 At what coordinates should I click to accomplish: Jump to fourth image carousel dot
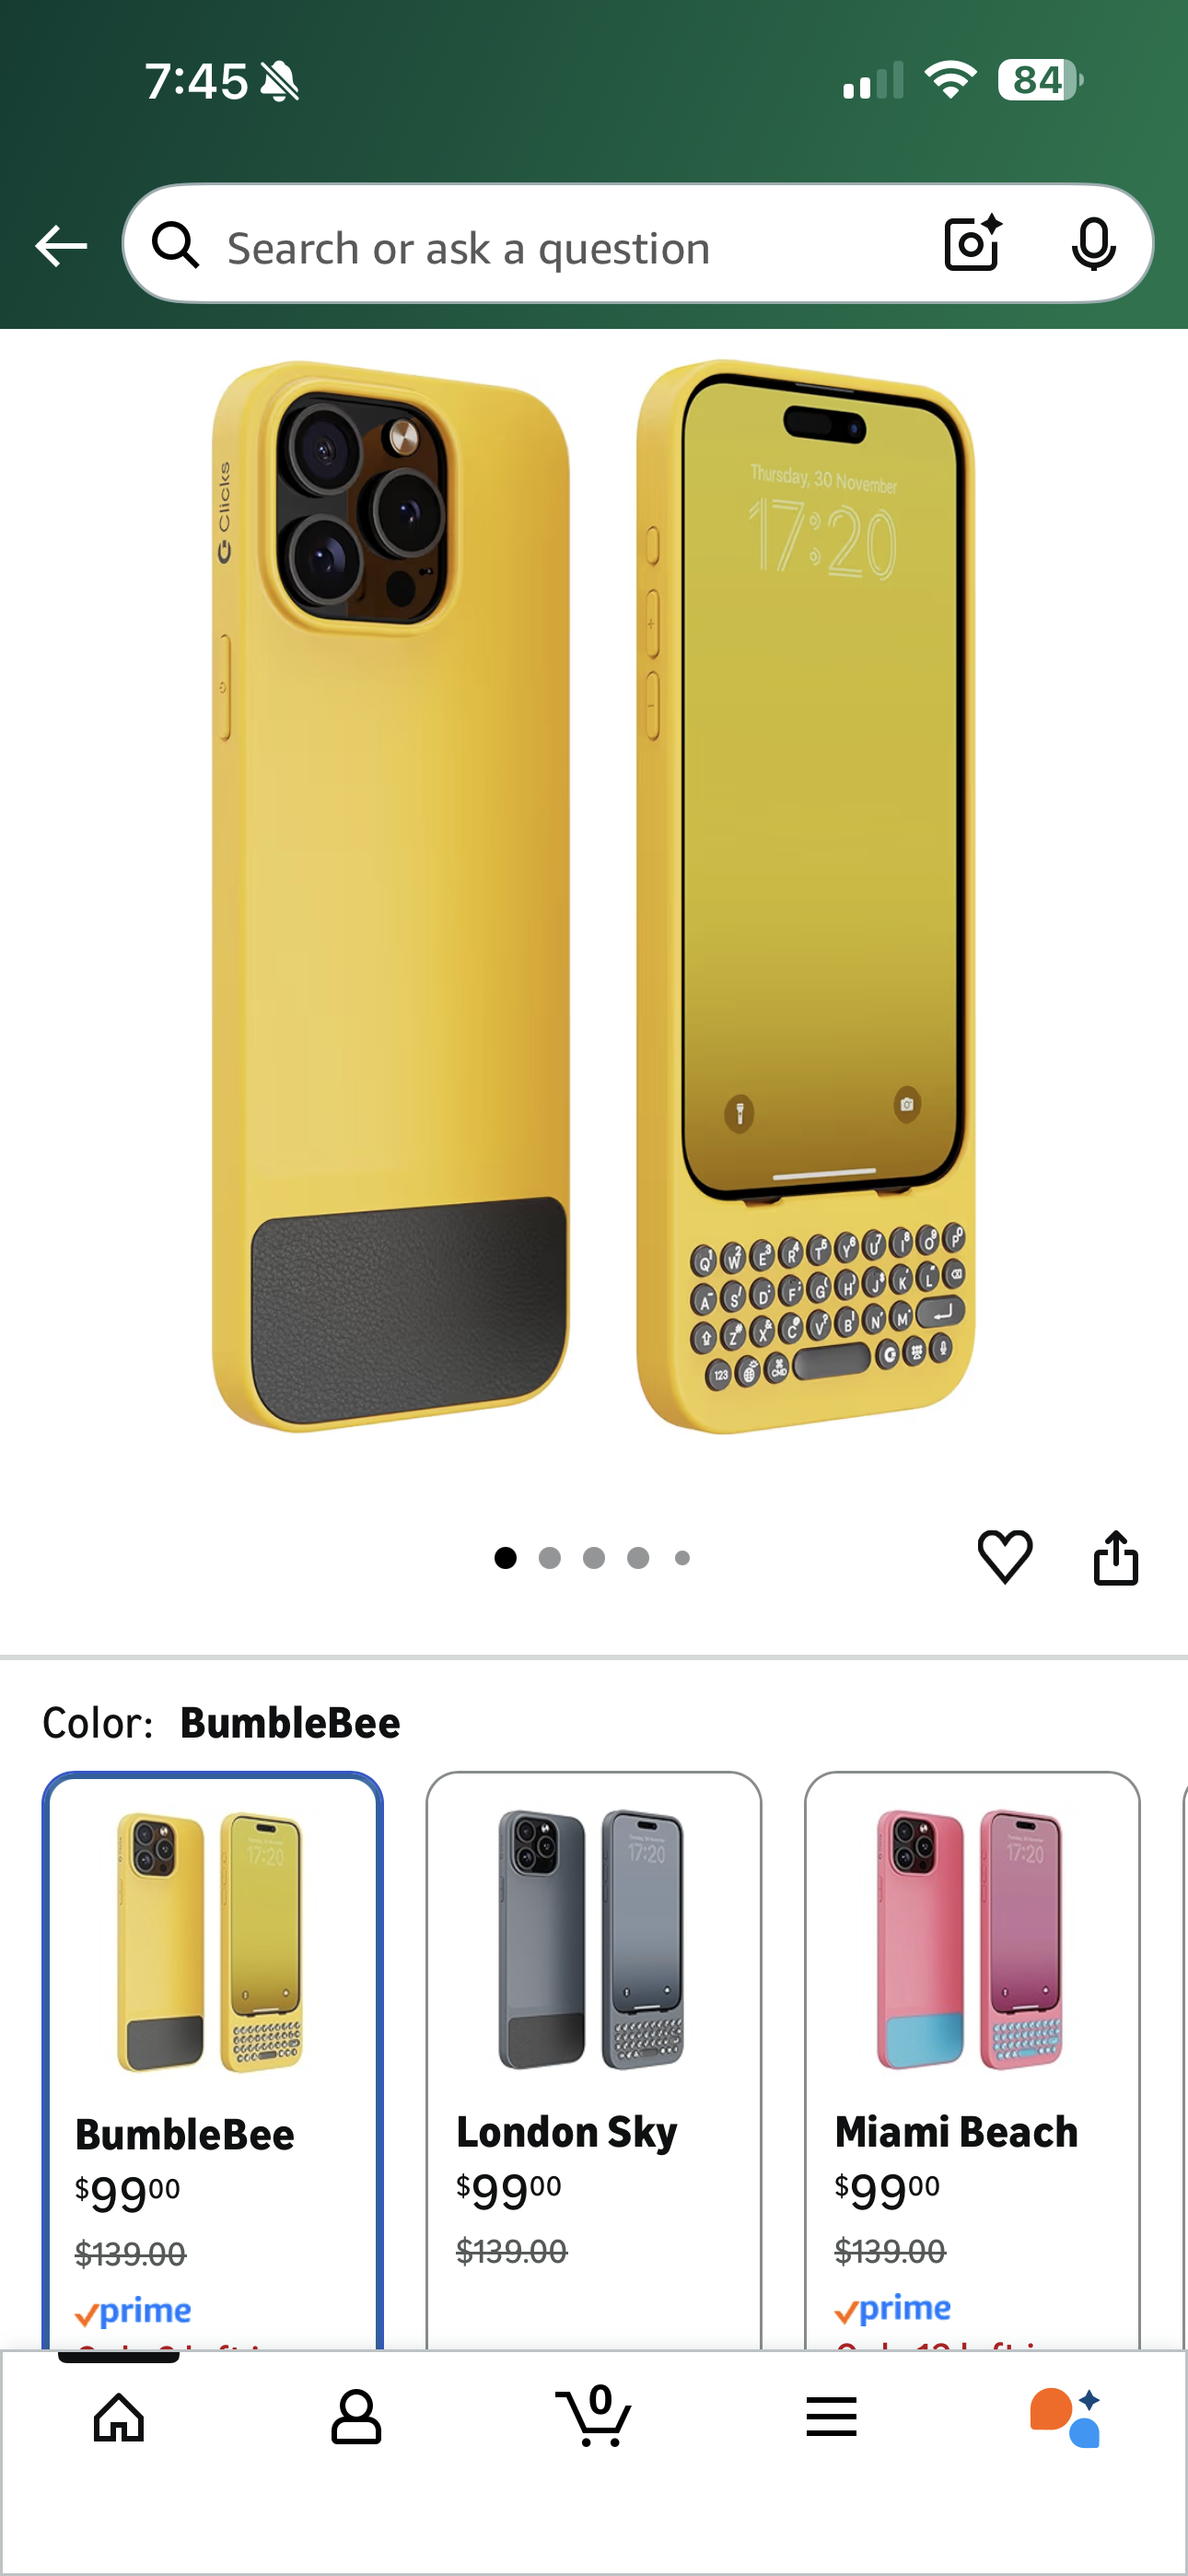(638, 1558)
